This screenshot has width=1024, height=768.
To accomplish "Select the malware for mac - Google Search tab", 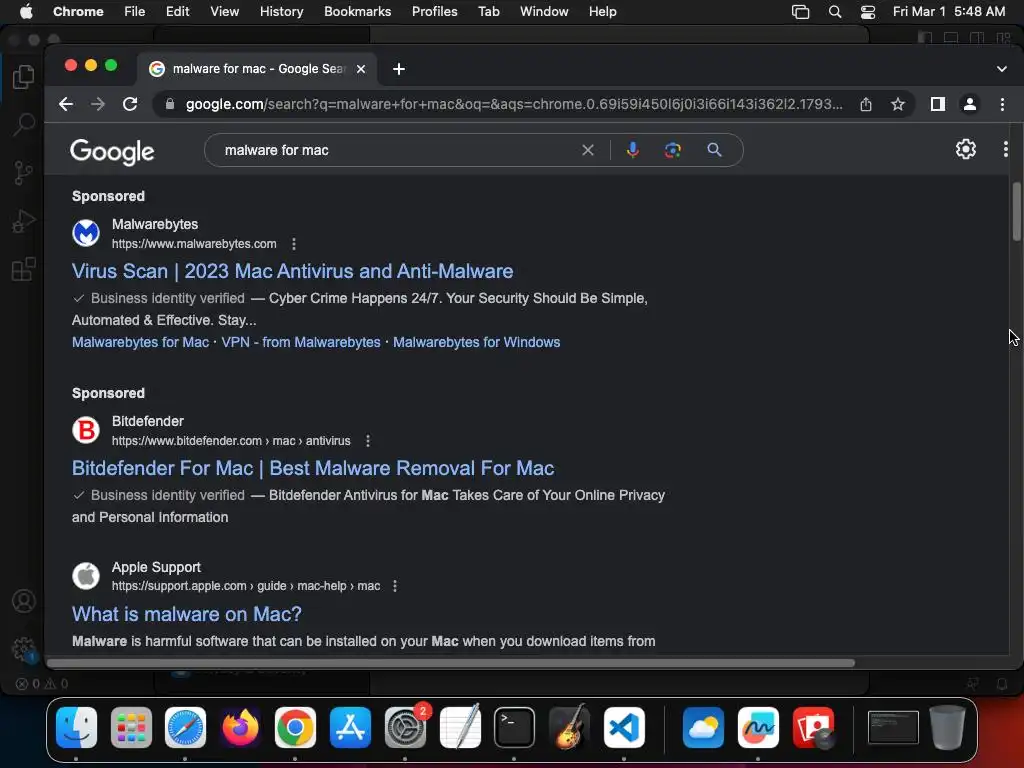I will (257, 69).
